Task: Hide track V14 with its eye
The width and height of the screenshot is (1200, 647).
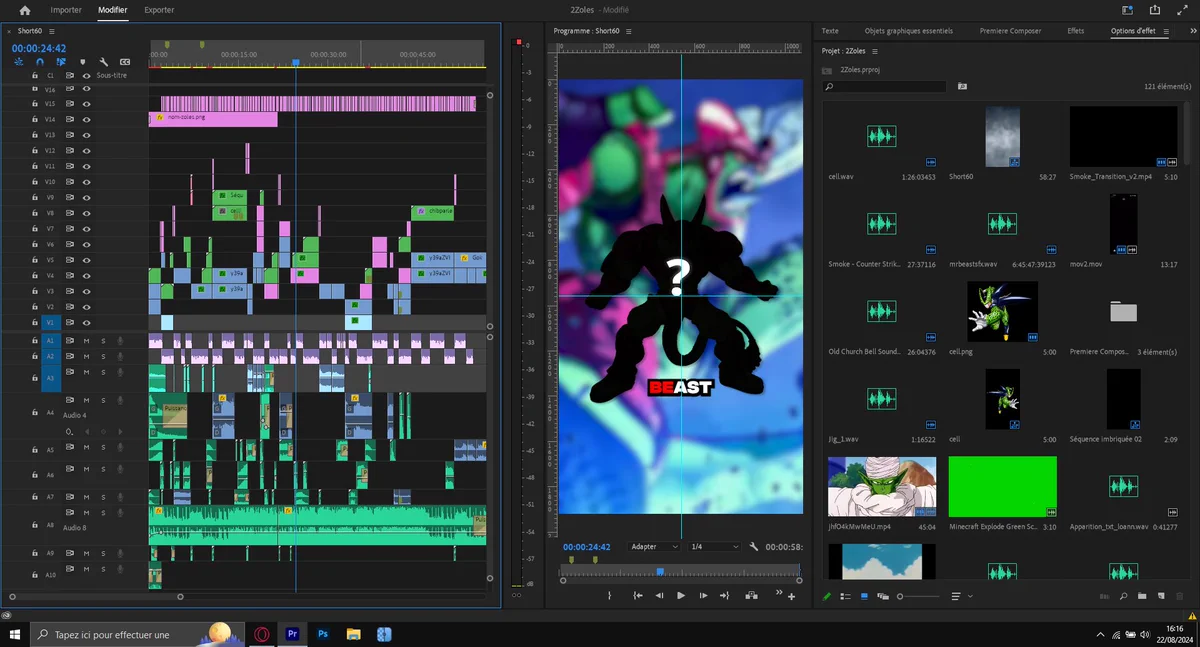Action: (x=87, y=119)
